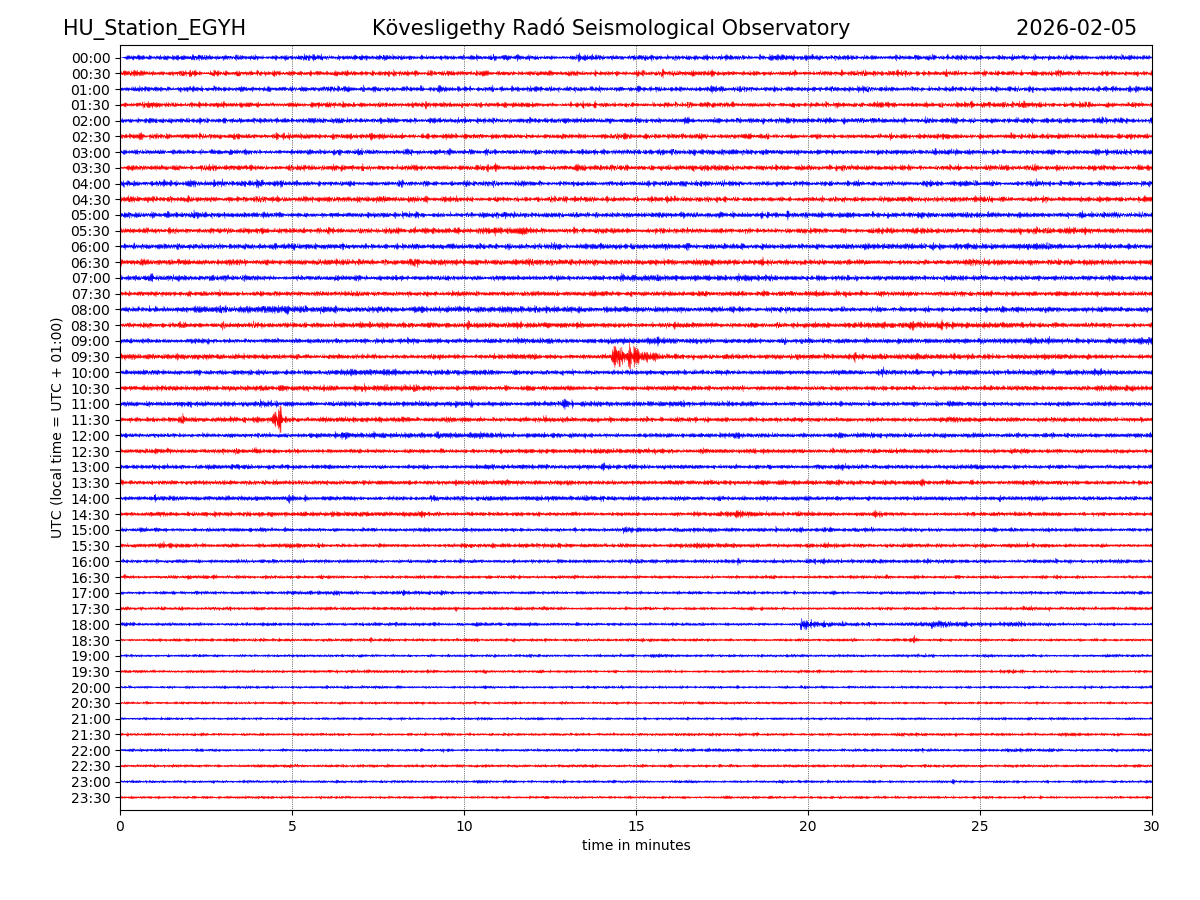The image size is (1200, 900).
Task: Click the small blip on the 11:00 trace
Action: click(x=565, y=404)
